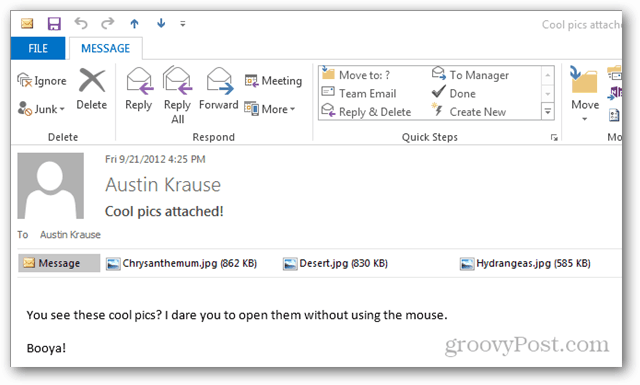The image size is (640, 385).
Task: Expand the Quick Steps gallery
Action: click(548, 111)
